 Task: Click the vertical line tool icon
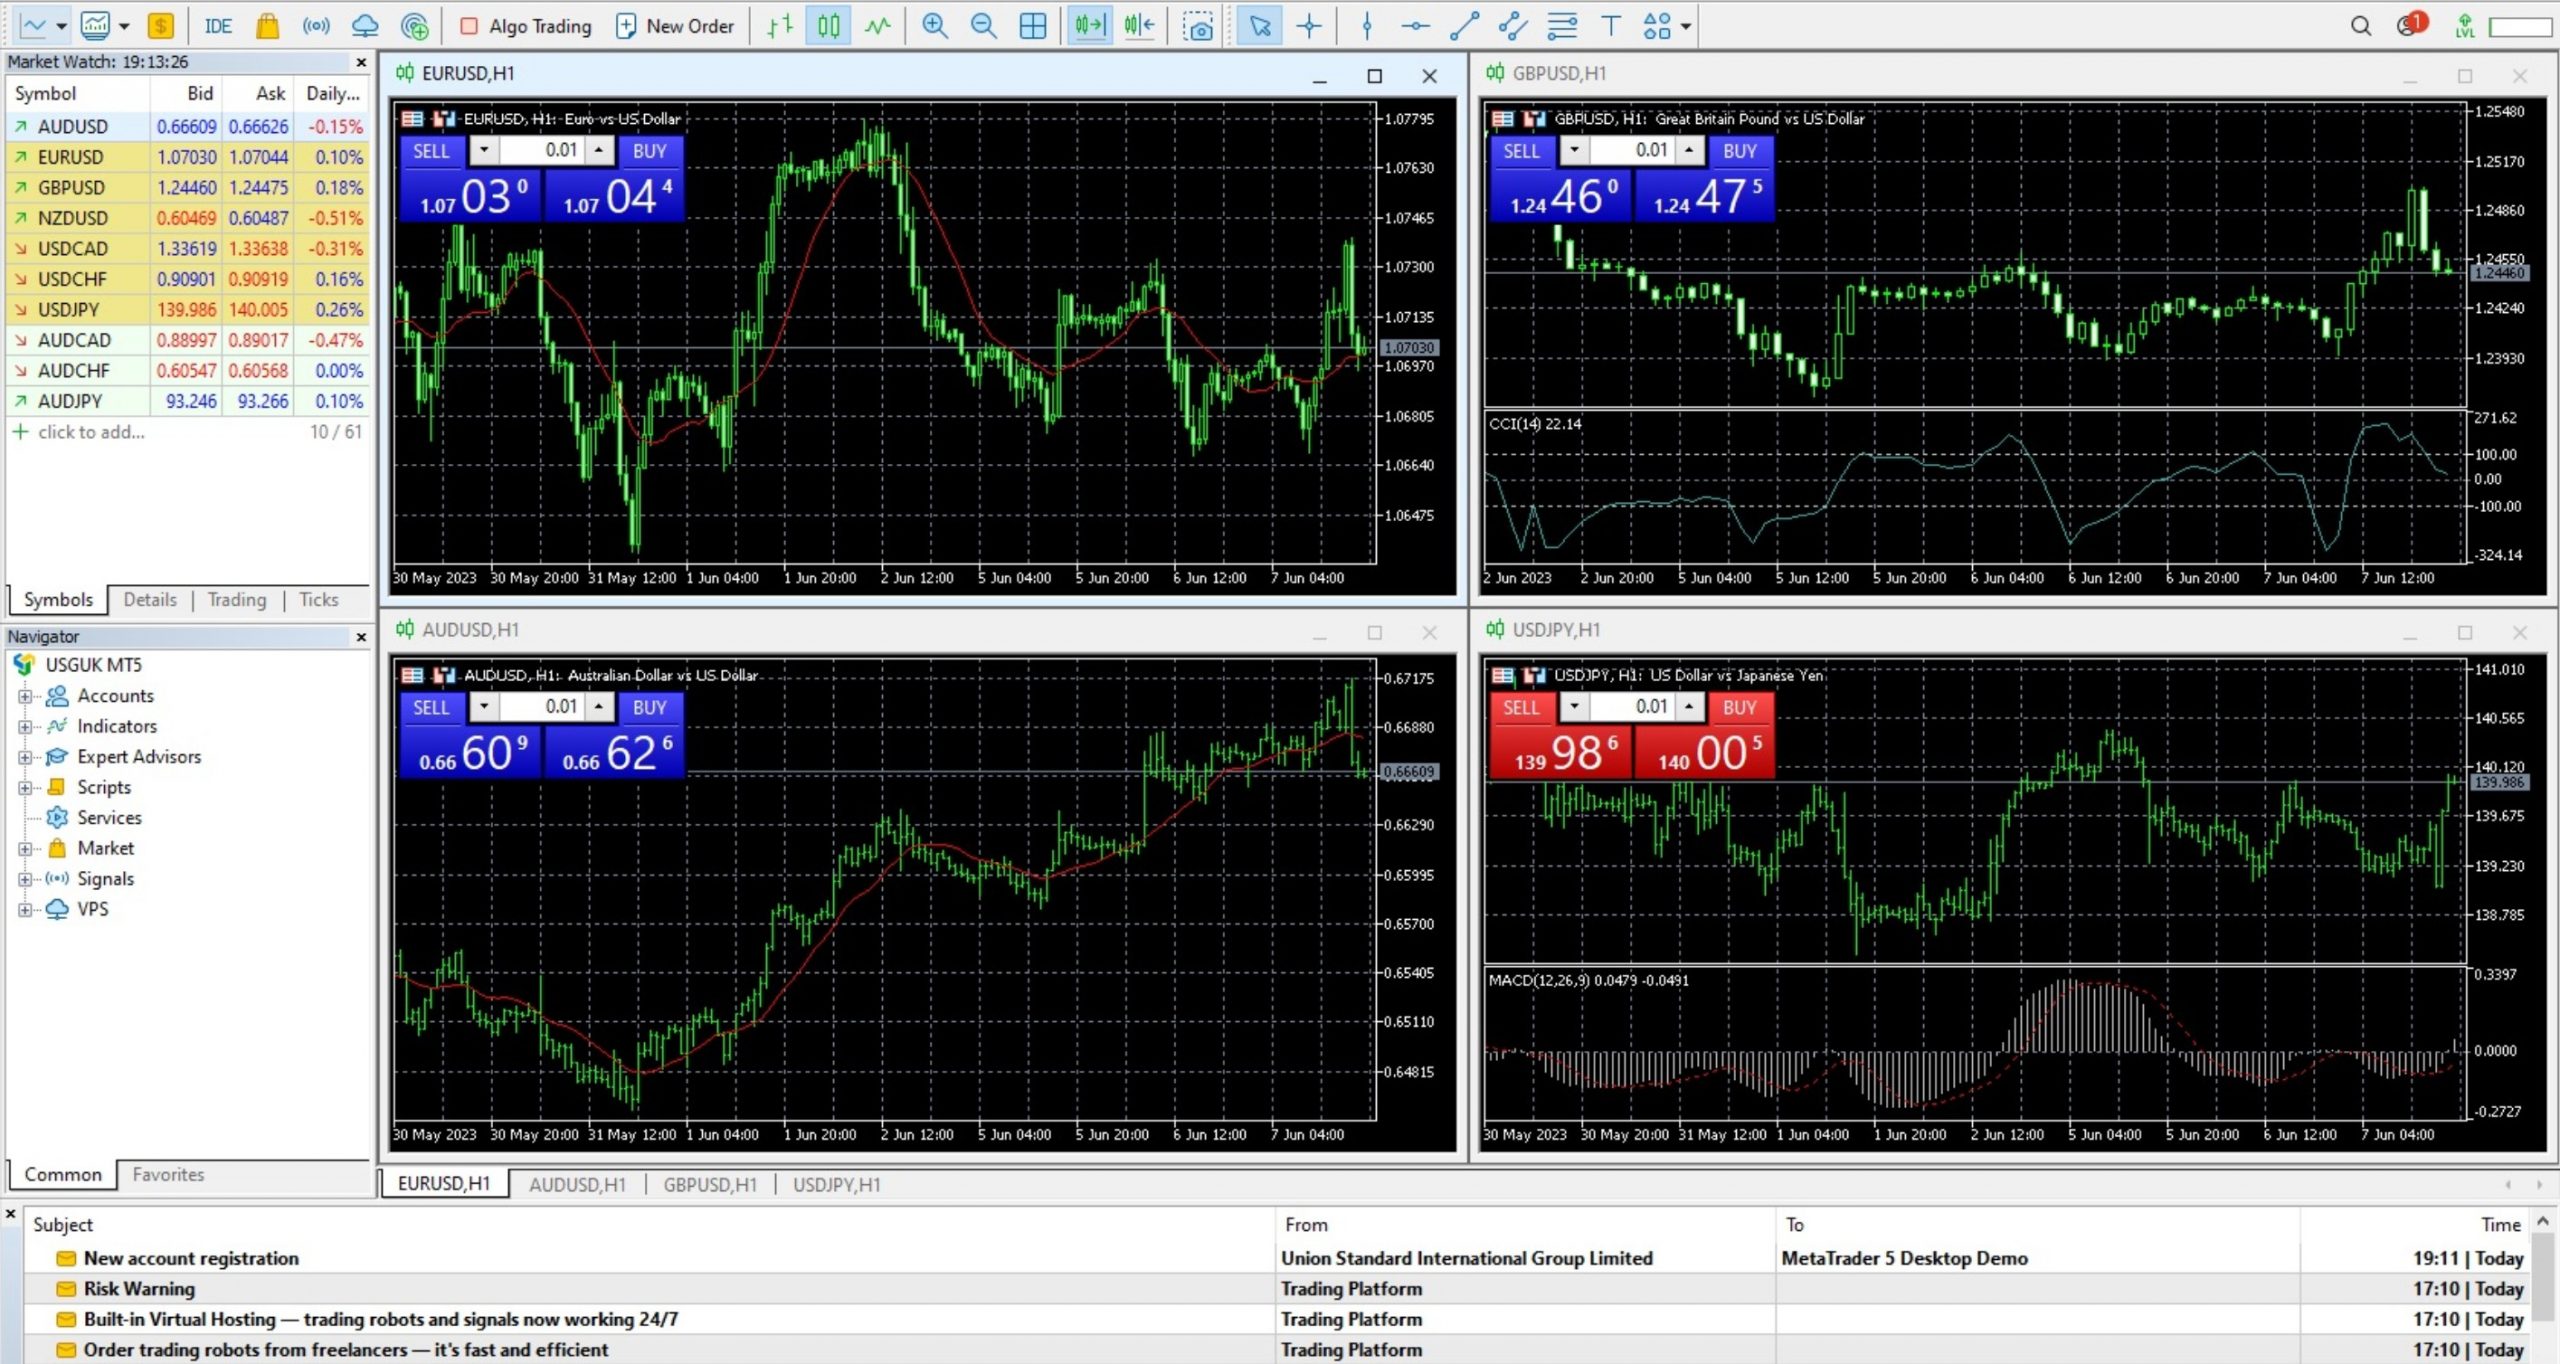pos(1365,24)
